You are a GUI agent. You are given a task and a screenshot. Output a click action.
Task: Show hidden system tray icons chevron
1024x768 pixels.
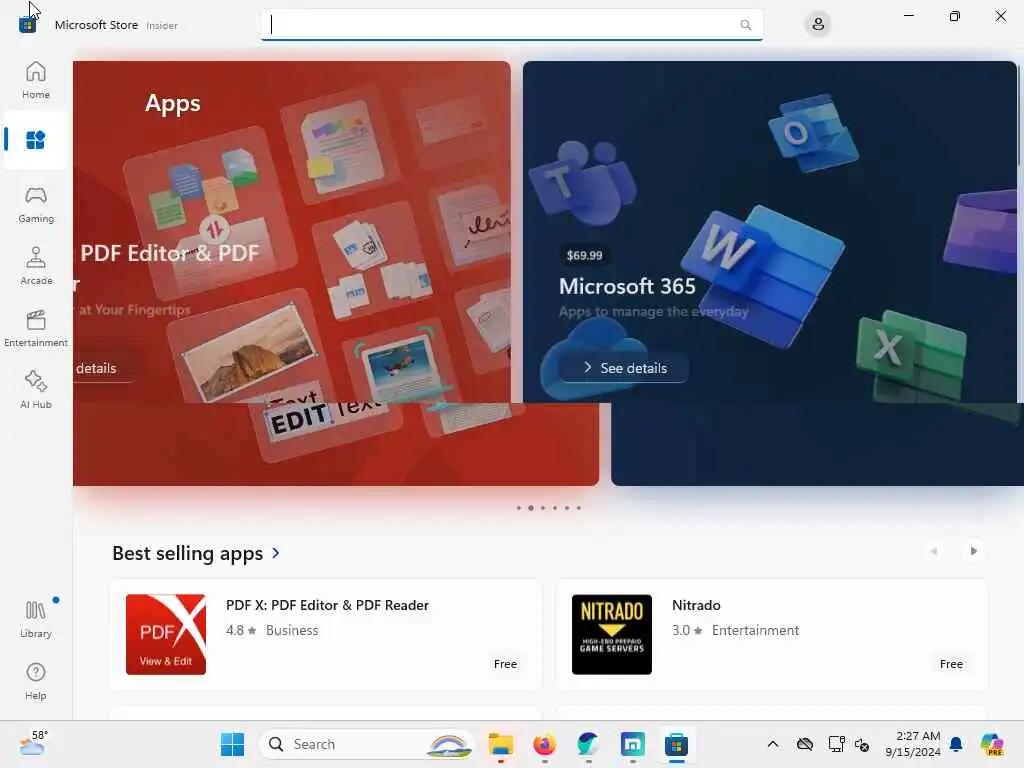coord(773,744)
